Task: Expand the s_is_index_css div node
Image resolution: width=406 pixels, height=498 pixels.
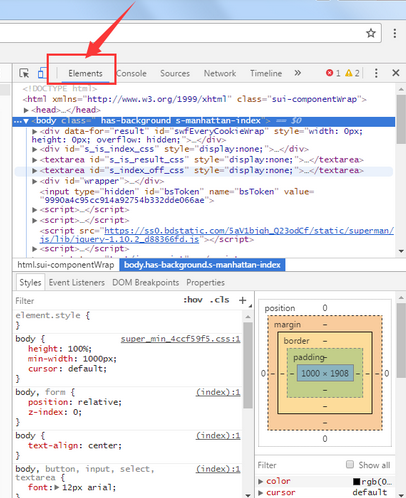Action: [34, 149]
